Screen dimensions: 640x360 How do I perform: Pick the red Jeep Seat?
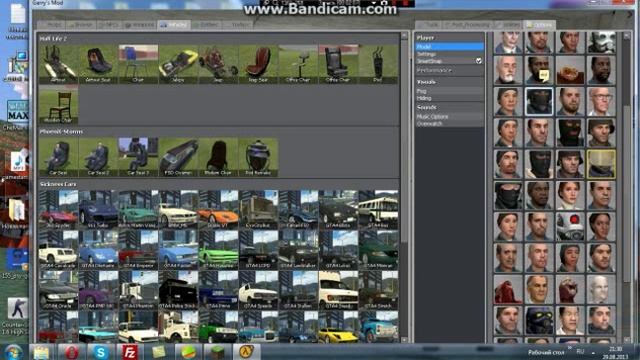point(258,64)
